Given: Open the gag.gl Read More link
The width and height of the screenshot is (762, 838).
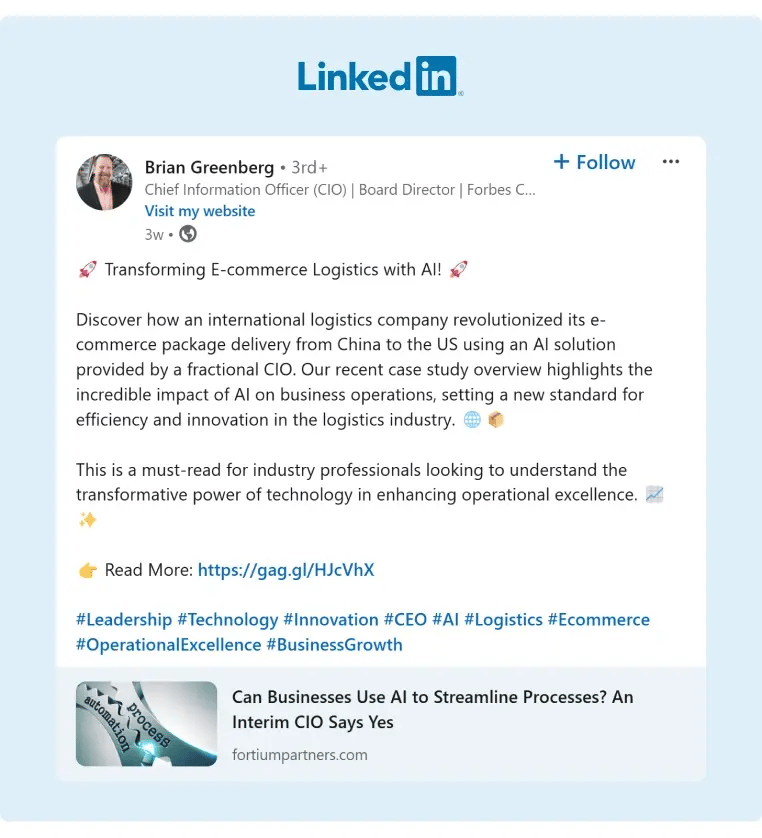Looking at the screenshot, I should tap(286, 570).
